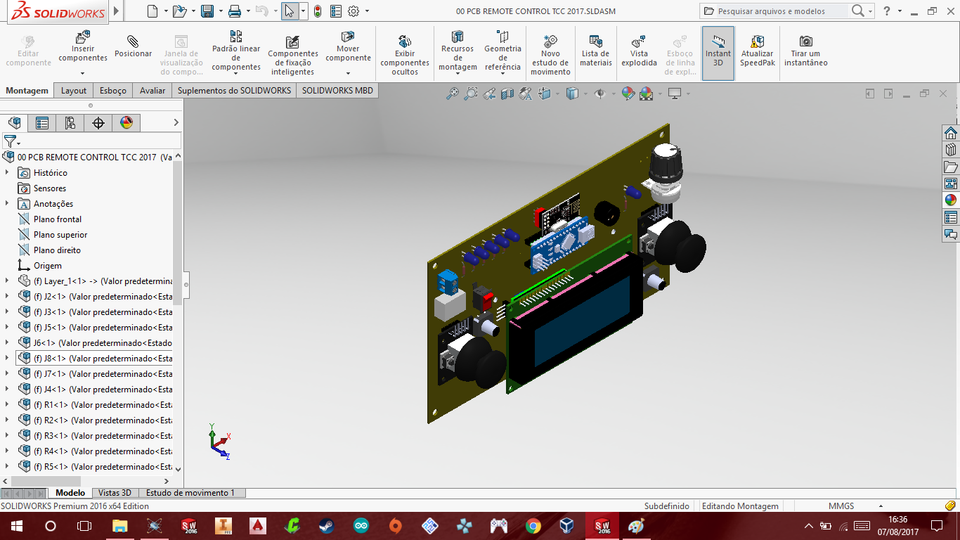
Task: Switch to Vistas 3D bottom tab
Action: (114, 493)
